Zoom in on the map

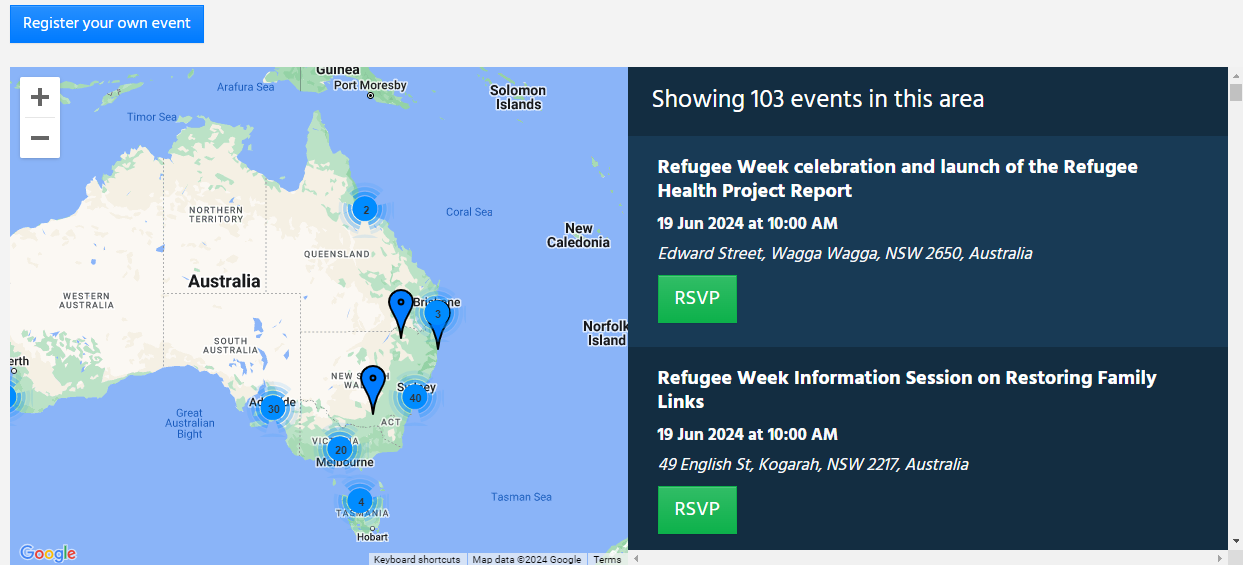[x=40, y=97]
